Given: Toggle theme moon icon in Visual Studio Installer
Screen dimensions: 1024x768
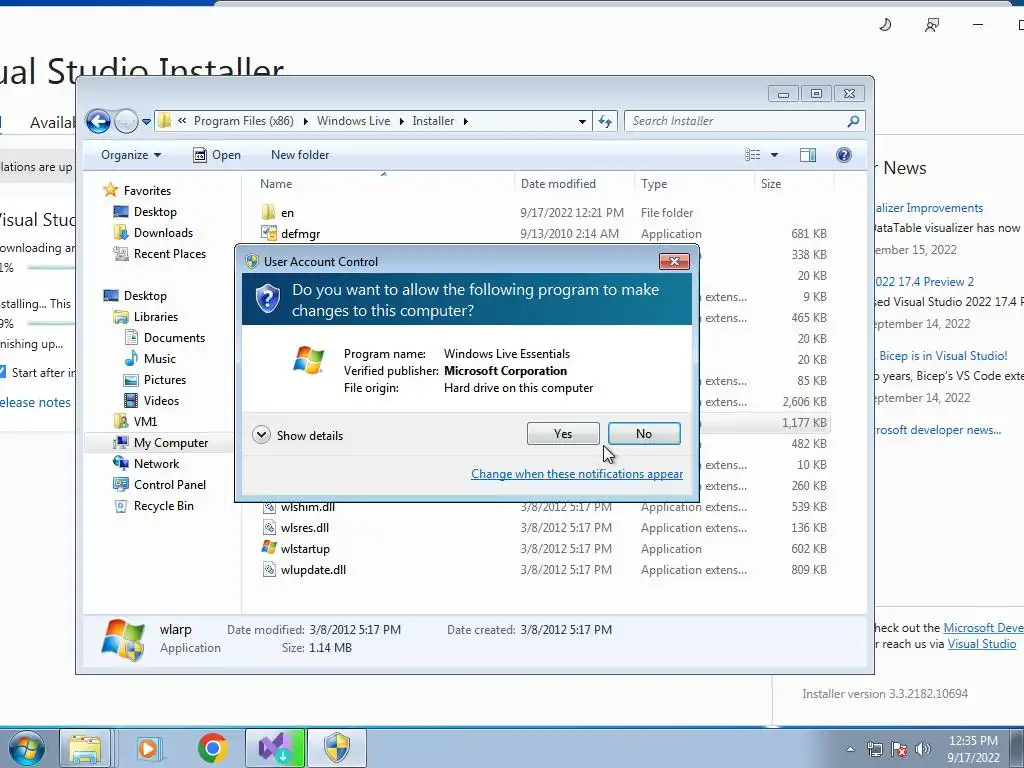Looking at the screenshot, I should (x=885, y=25).
